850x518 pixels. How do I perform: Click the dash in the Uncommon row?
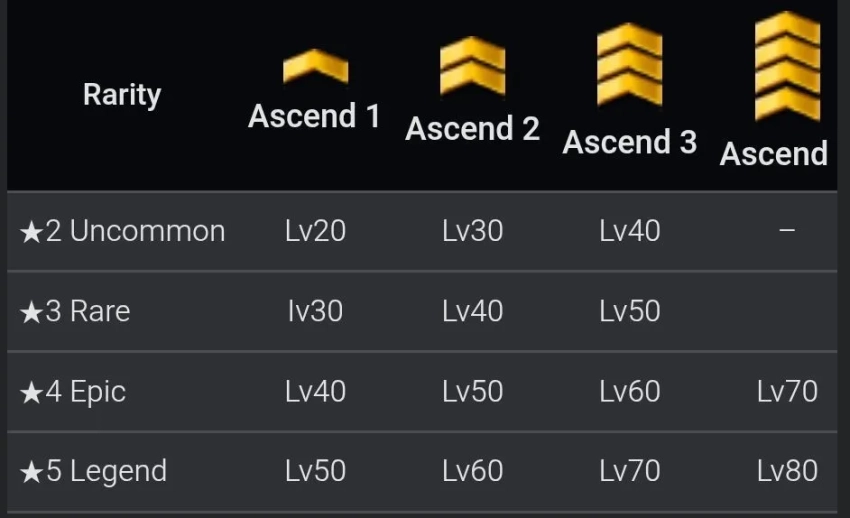787,231
